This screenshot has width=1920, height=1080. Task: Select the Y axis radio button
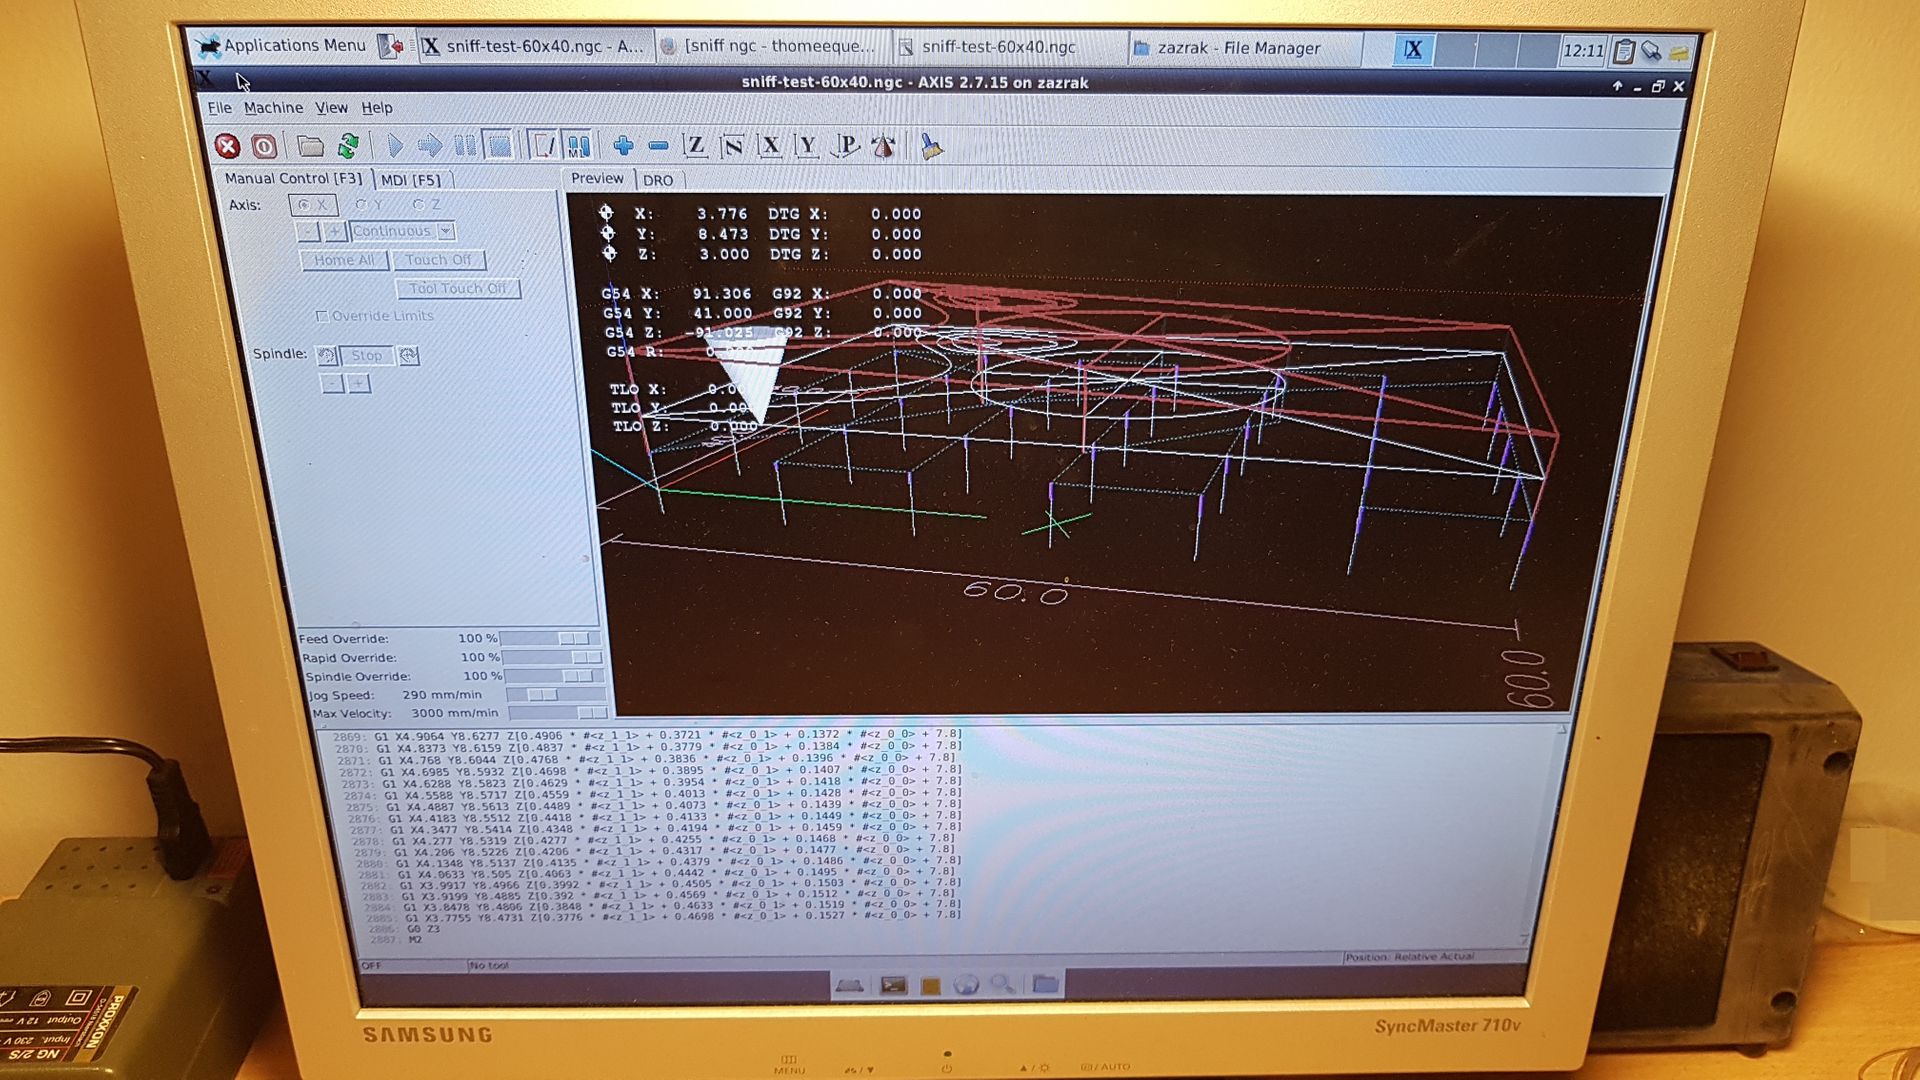[x=362, y=205]
